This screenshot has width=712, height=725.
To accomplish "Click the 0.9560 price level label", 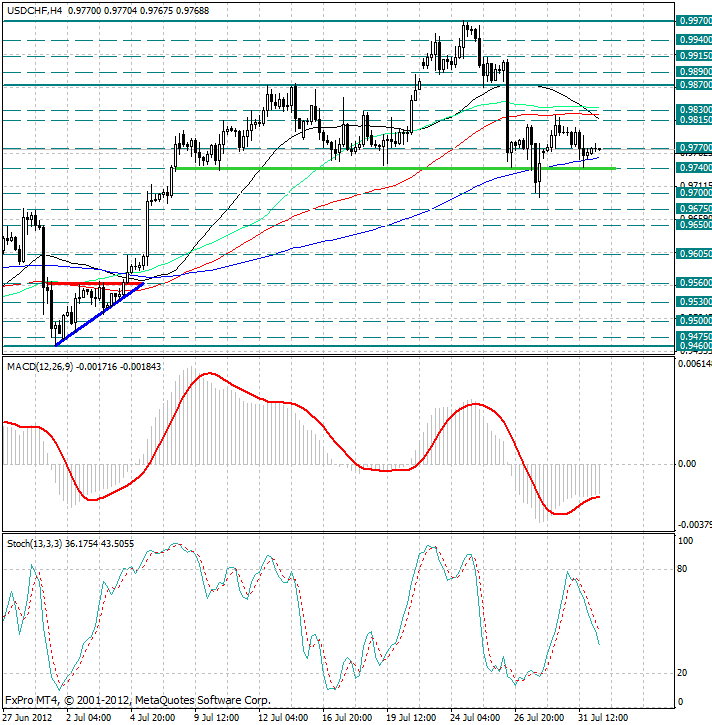I will click(x=694, y=283).
